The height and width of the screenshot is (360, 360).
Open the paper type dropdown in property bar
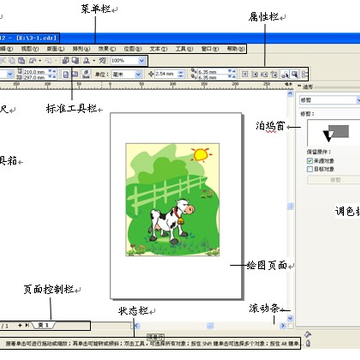click(10, 74)
